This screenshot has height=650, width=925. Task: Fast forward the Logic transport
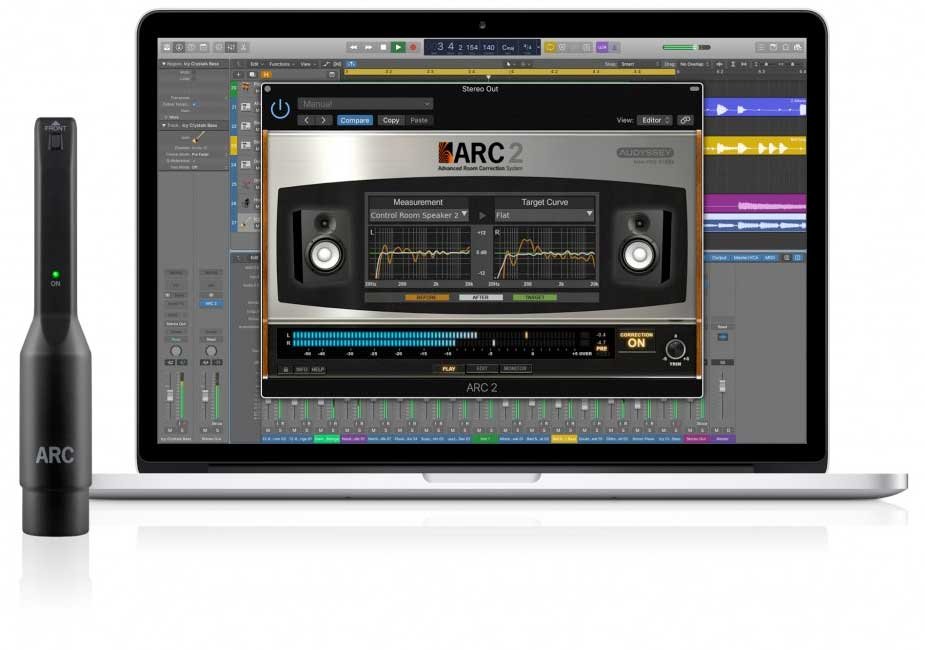[369, 47]
